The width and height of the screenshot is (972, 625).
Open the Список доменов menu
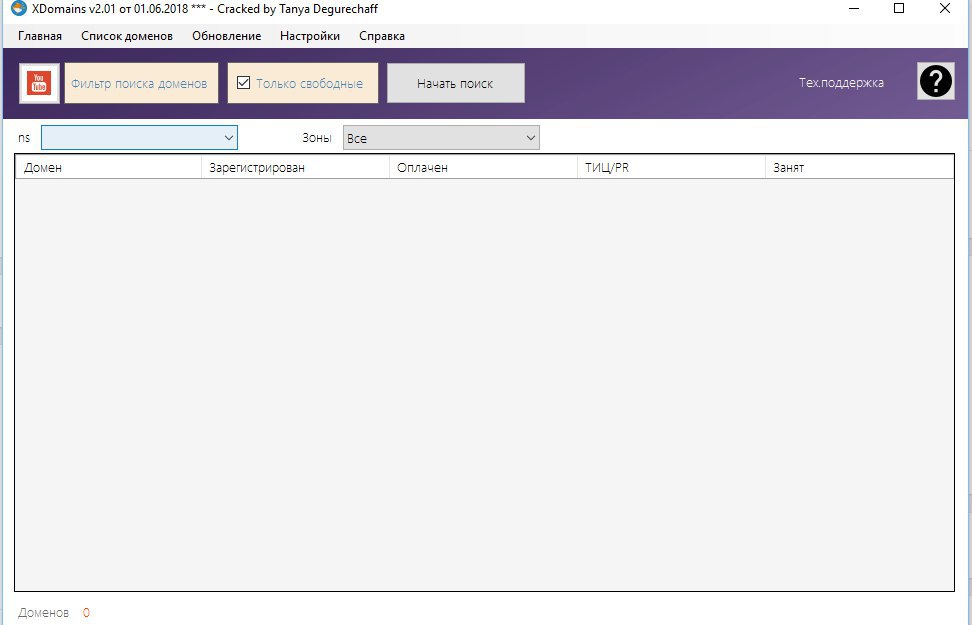[x=127, y=36]
